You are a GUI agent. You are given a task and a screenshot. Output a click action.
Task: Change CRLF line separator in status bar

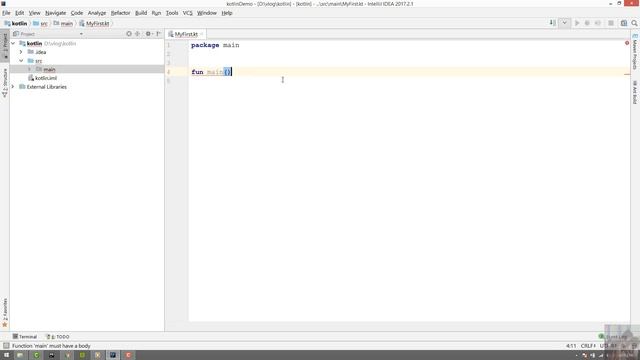[x=588, y=346]
